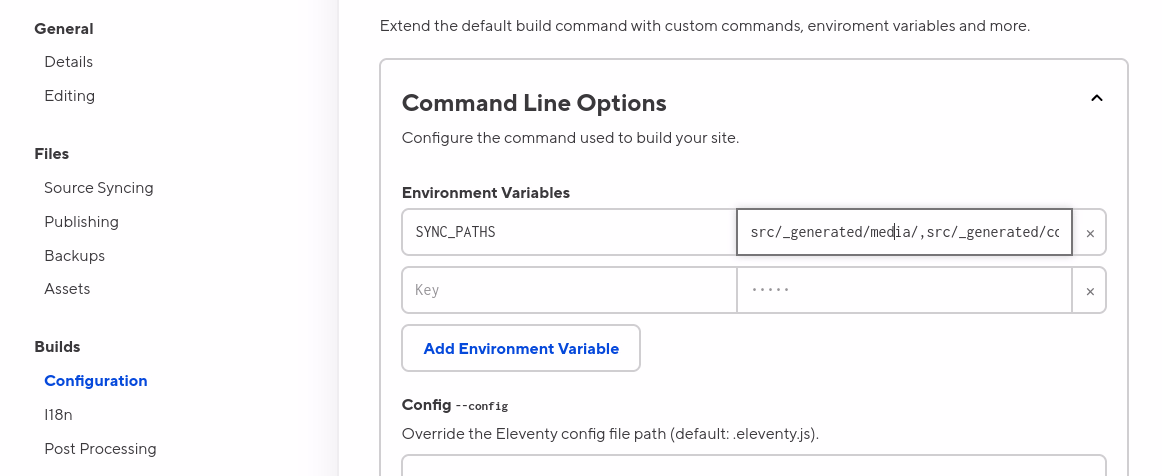
Task: Focus the empty masked value field
Action: click(903, 290)
